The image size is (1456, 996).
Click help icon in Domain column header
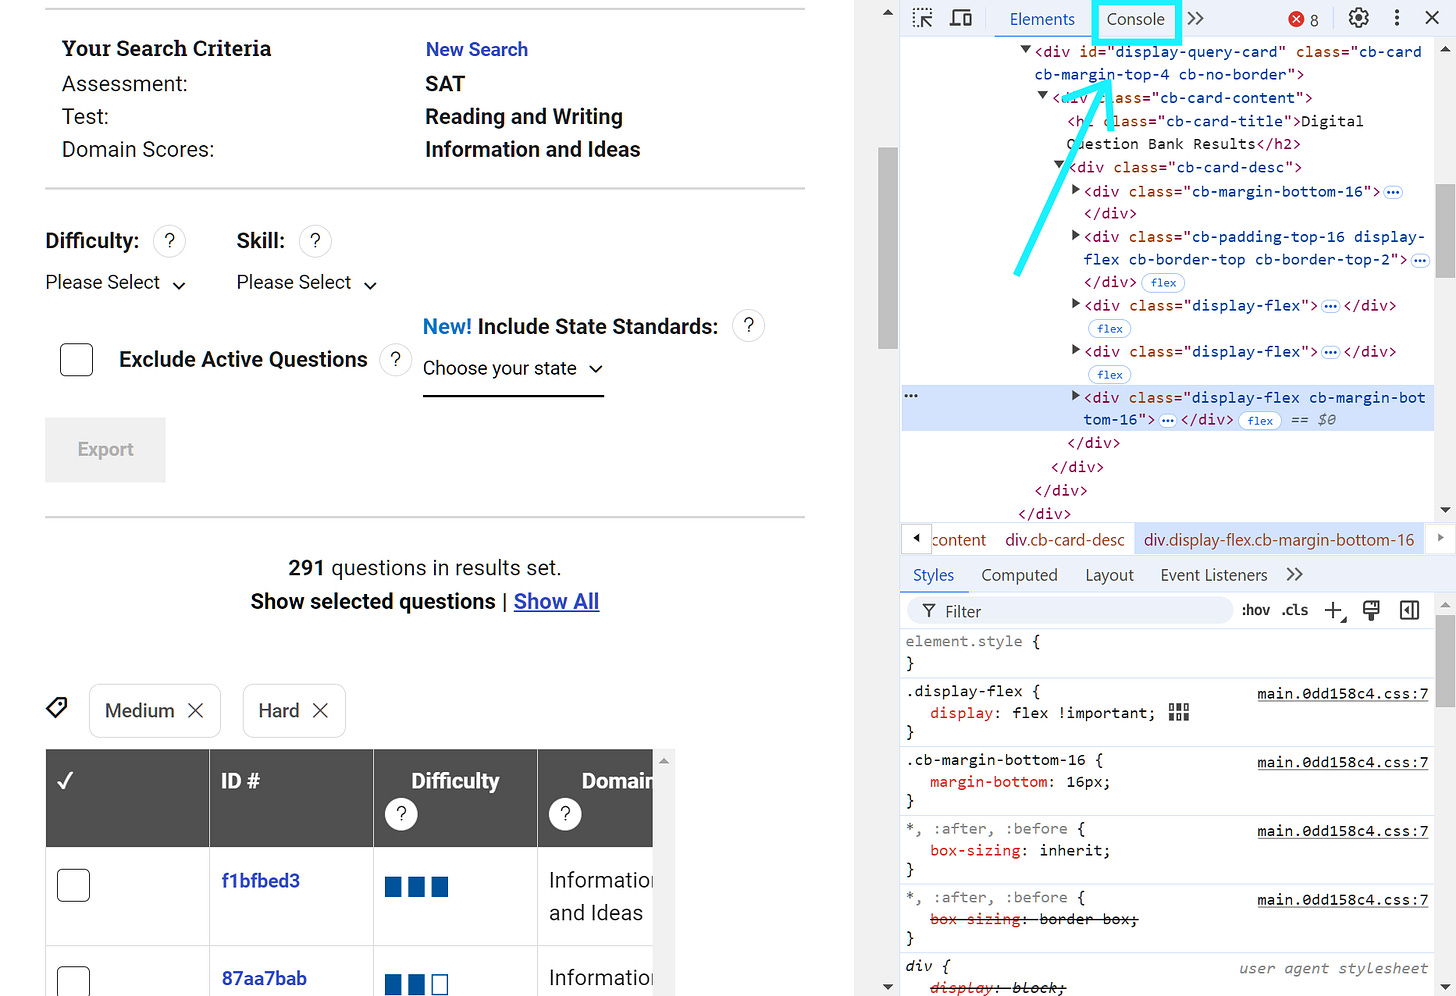[x=565, y=814]
